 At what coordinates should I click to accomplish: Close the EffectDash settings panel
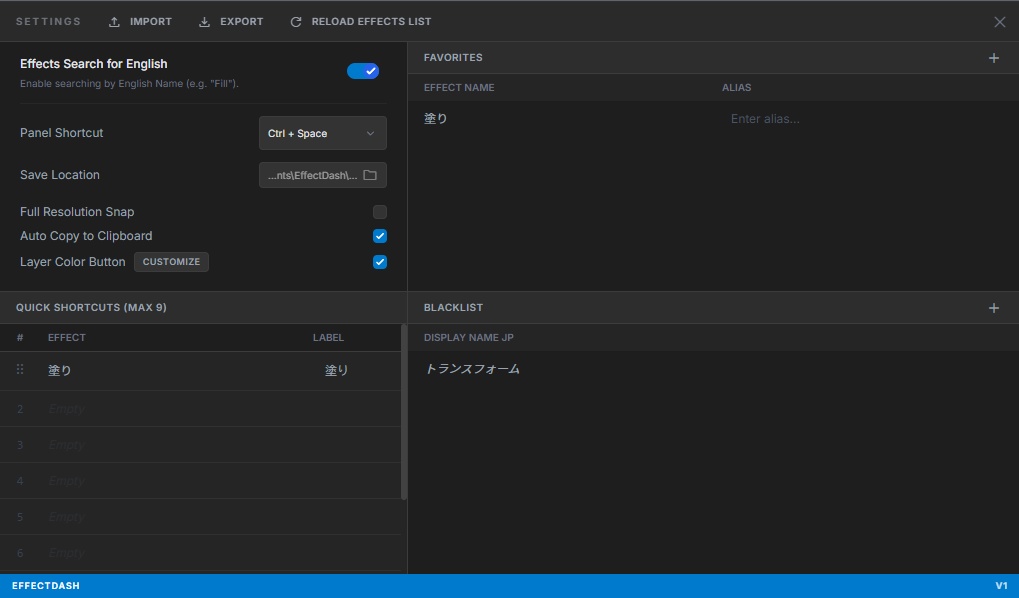(x=999, y=21)
